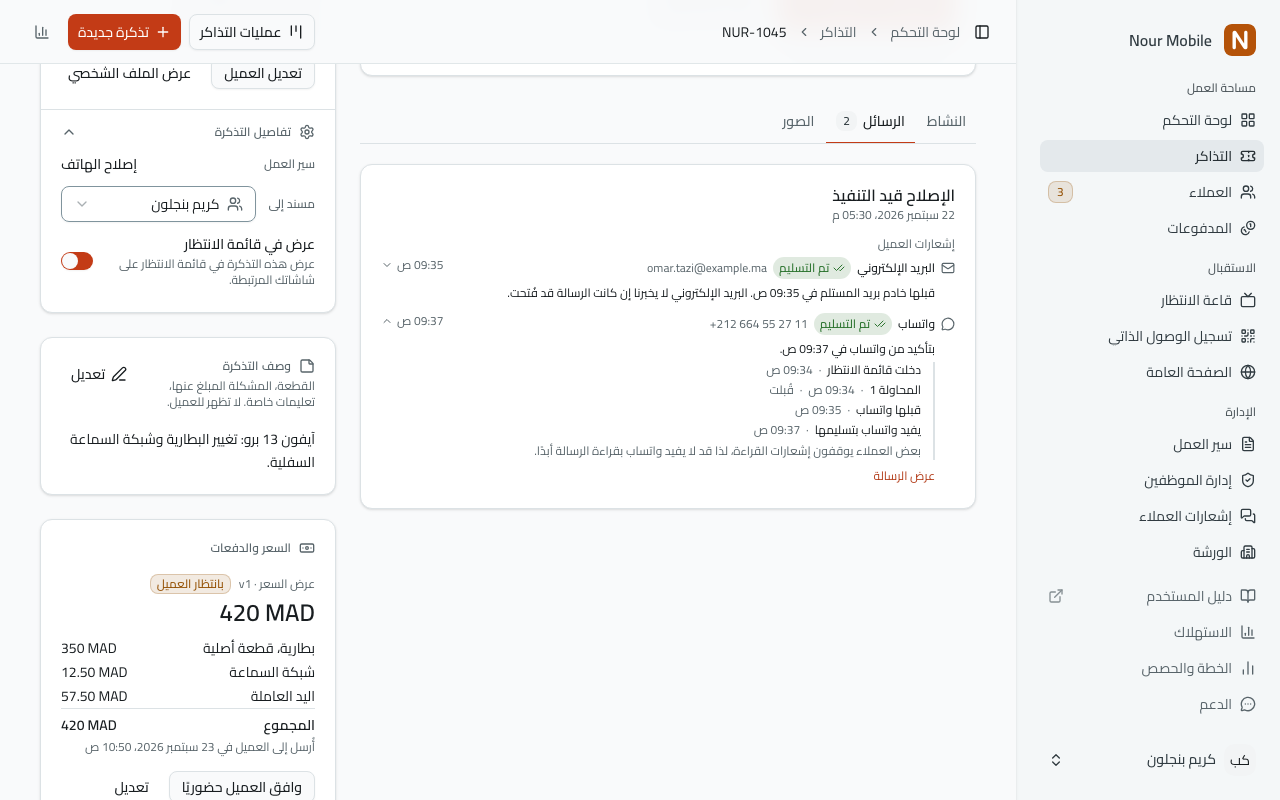Viewport: 1280px width, 800px height.
Task: Click the الورشة building icon
Action: 1248,552
